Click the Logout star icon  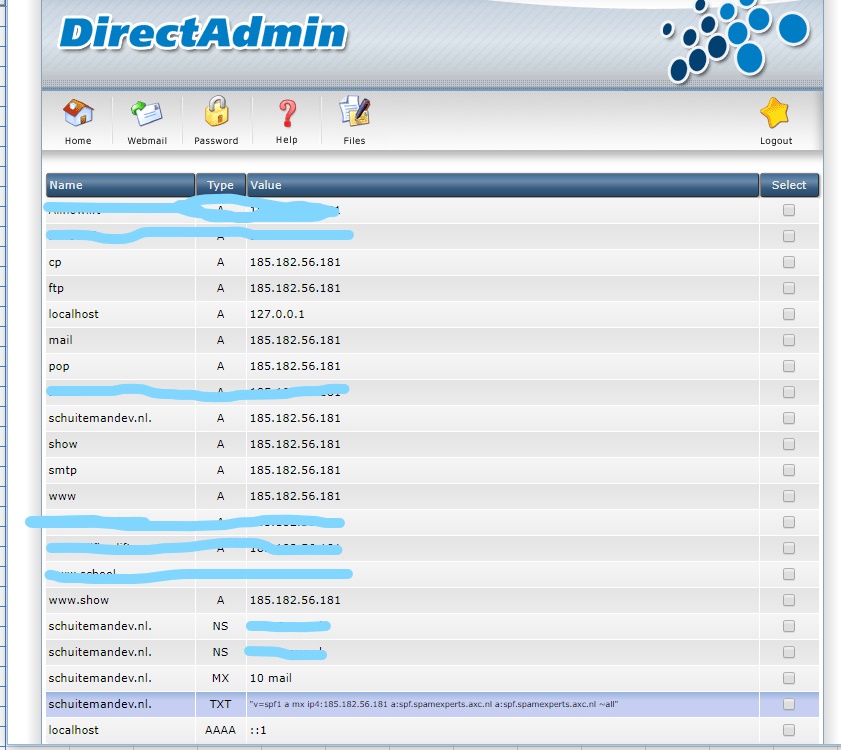pyautogui.click(x=774, y=113)
